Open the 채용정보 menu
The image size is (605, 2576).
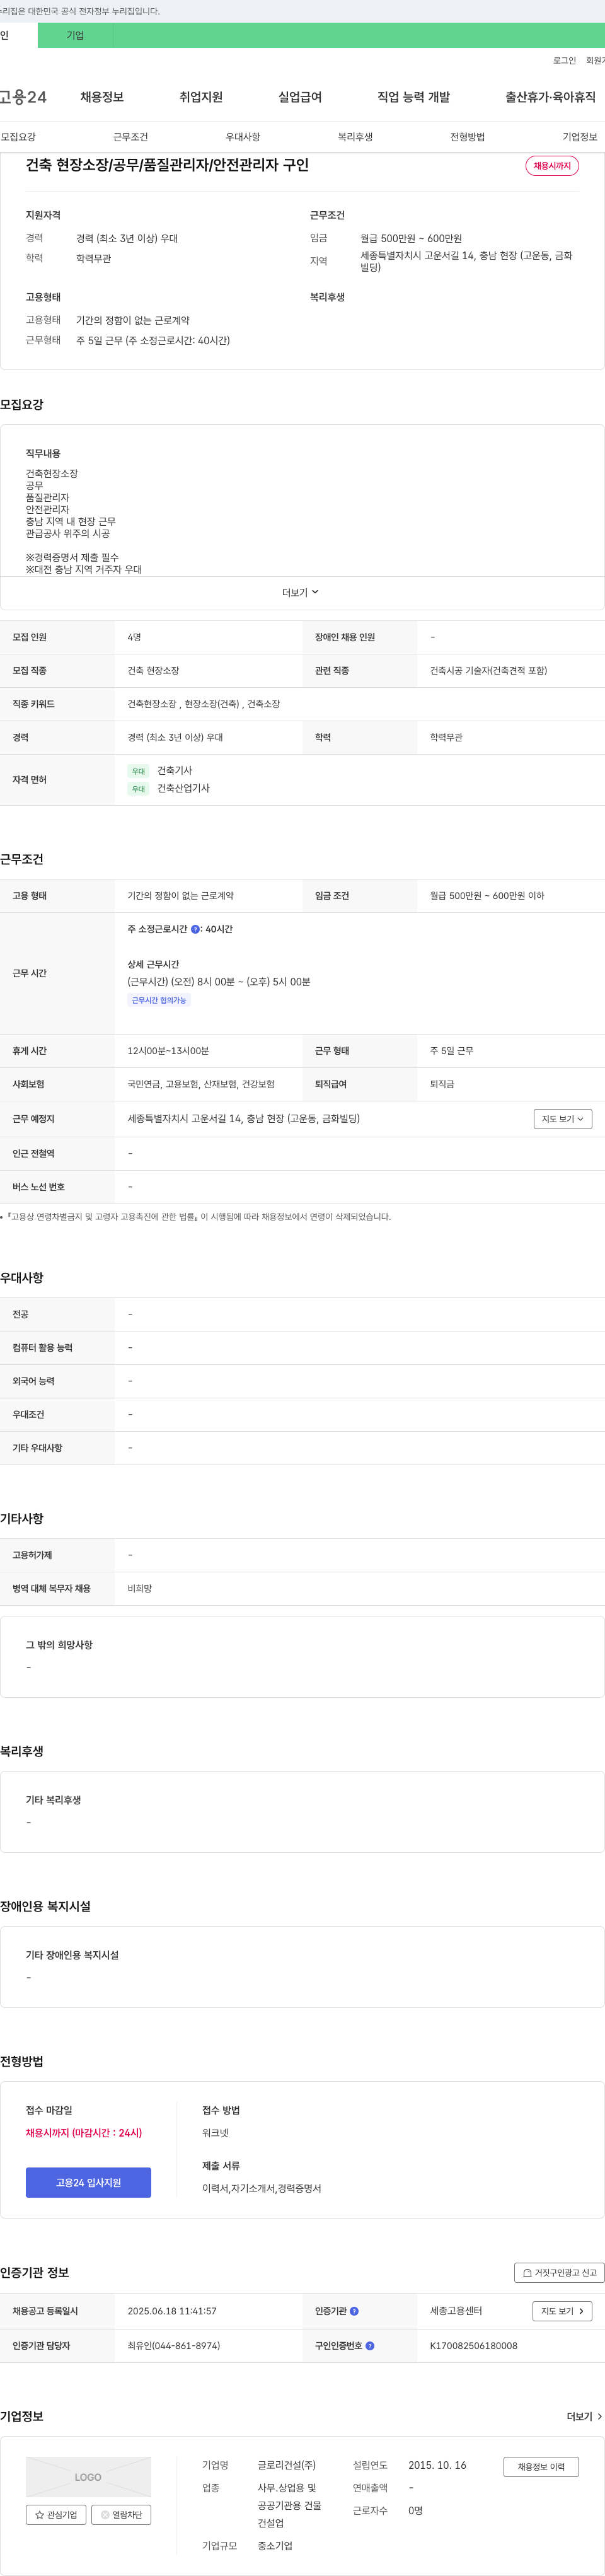point(102,97)
